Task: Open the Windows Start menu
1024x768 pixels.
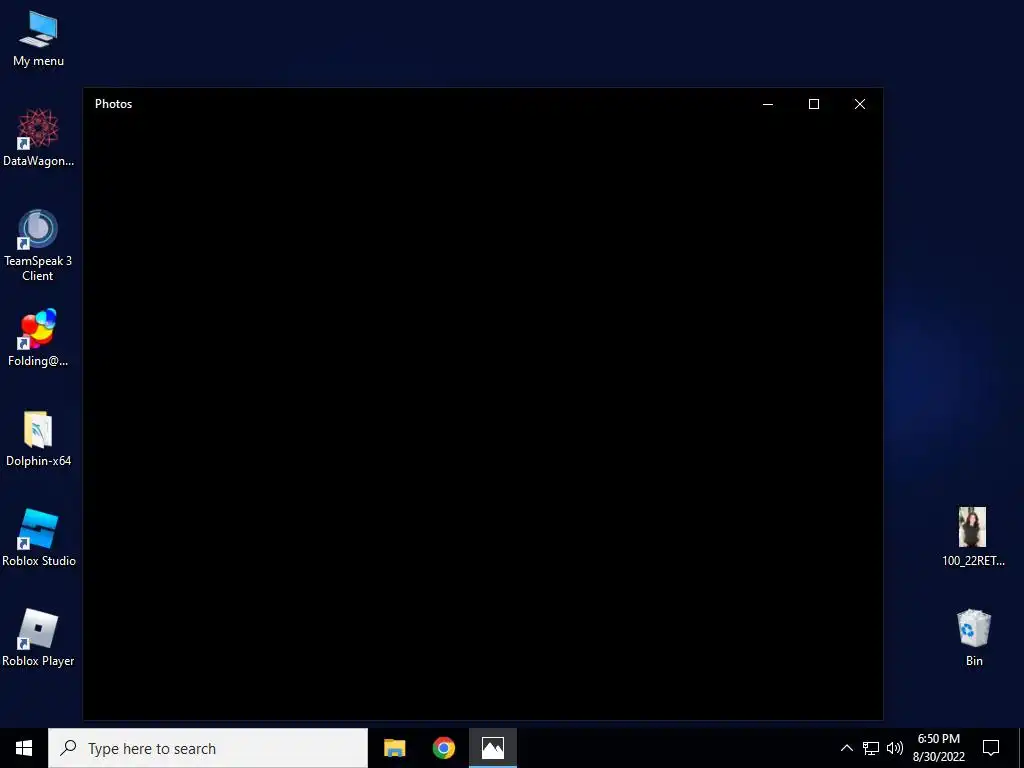Action: point(24,748)
